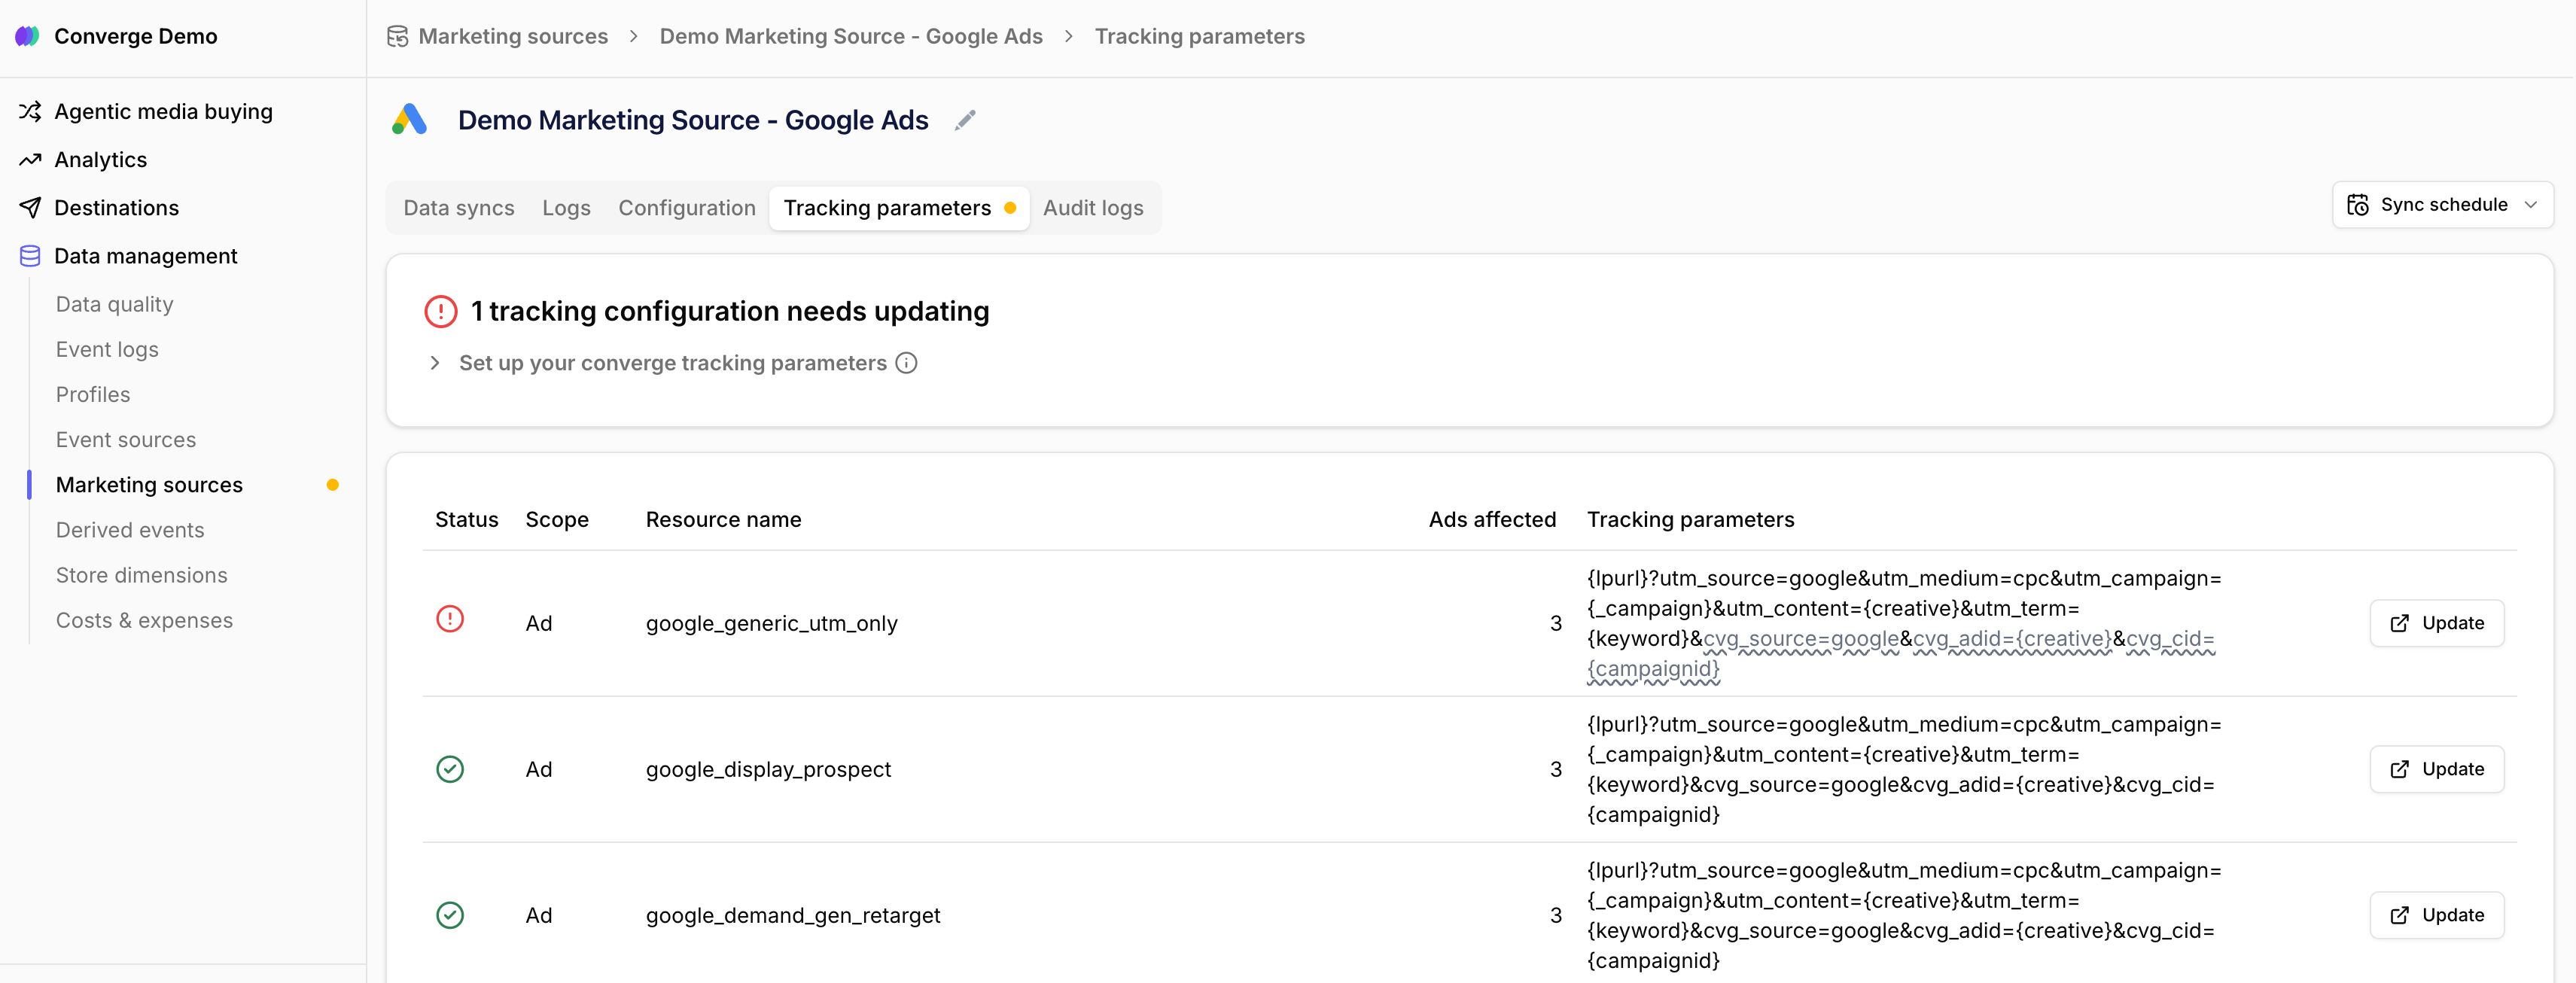Click Update for google_demand_gen_retarget
The width and height of the screenshot is (2576, 983).
2437,915
